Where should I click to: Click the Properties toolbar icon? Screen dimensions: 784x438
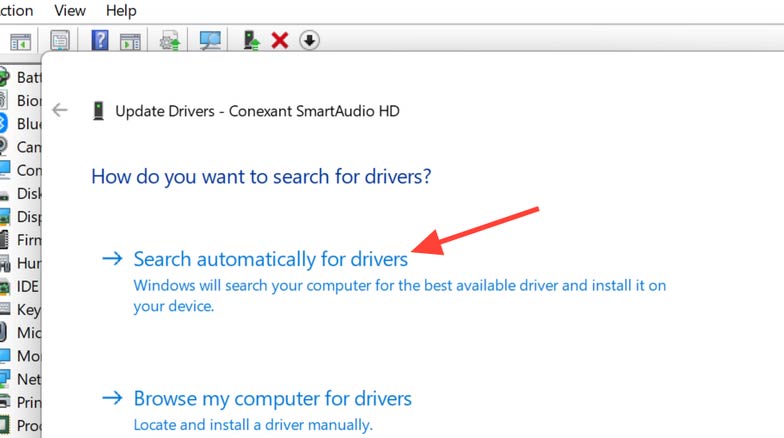60,40
